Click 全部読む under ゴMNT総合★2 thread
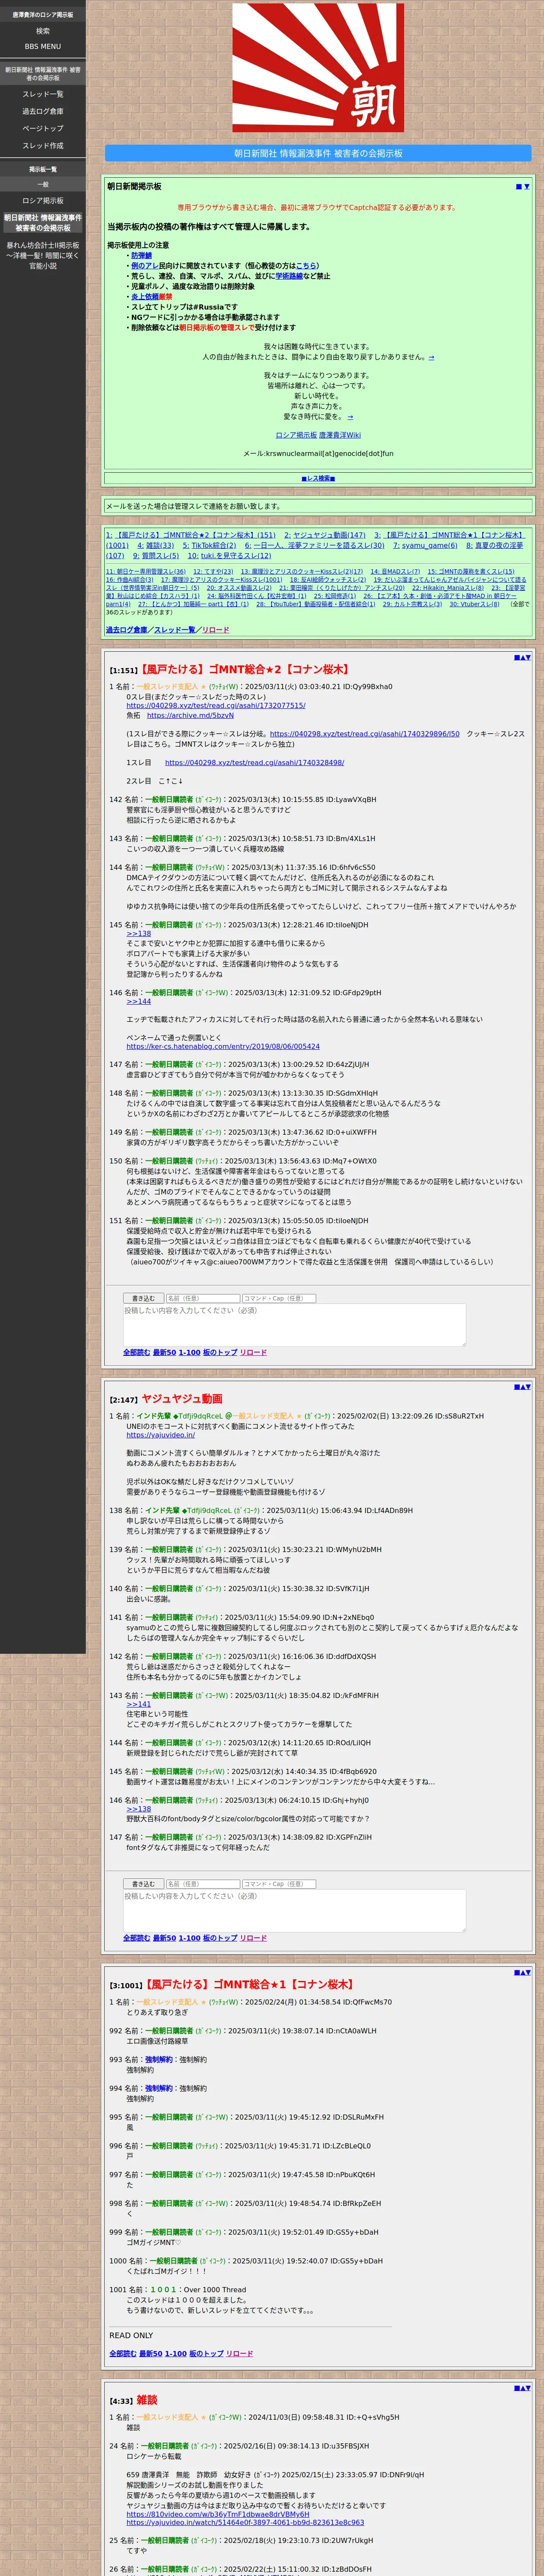 click(137, 1352)
